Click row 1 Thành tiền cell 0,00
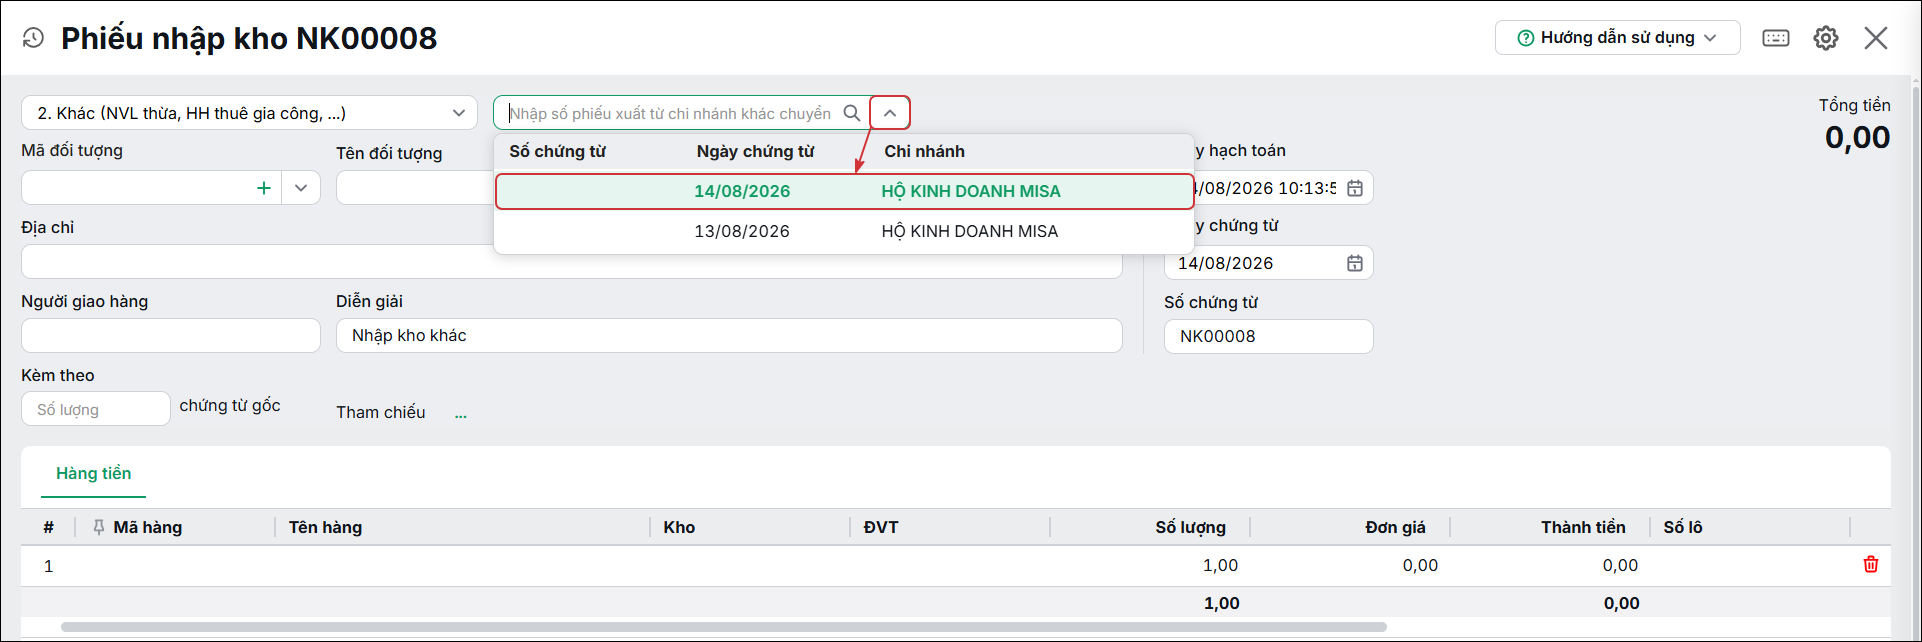This screenshot has height=642, width=1922. 1550,565
